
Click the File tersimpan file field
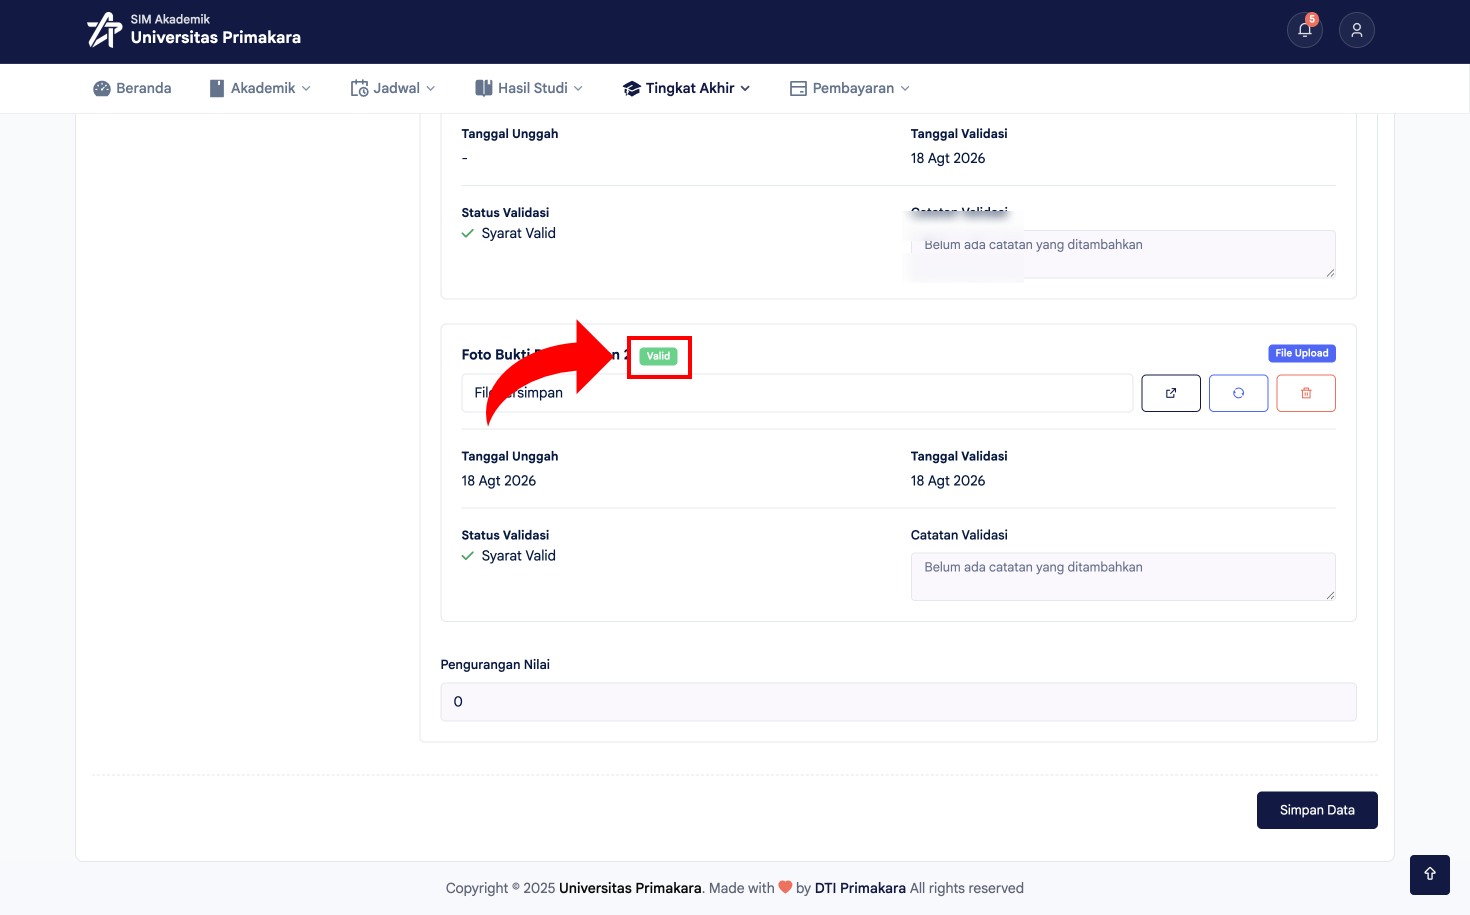[797, 393]
